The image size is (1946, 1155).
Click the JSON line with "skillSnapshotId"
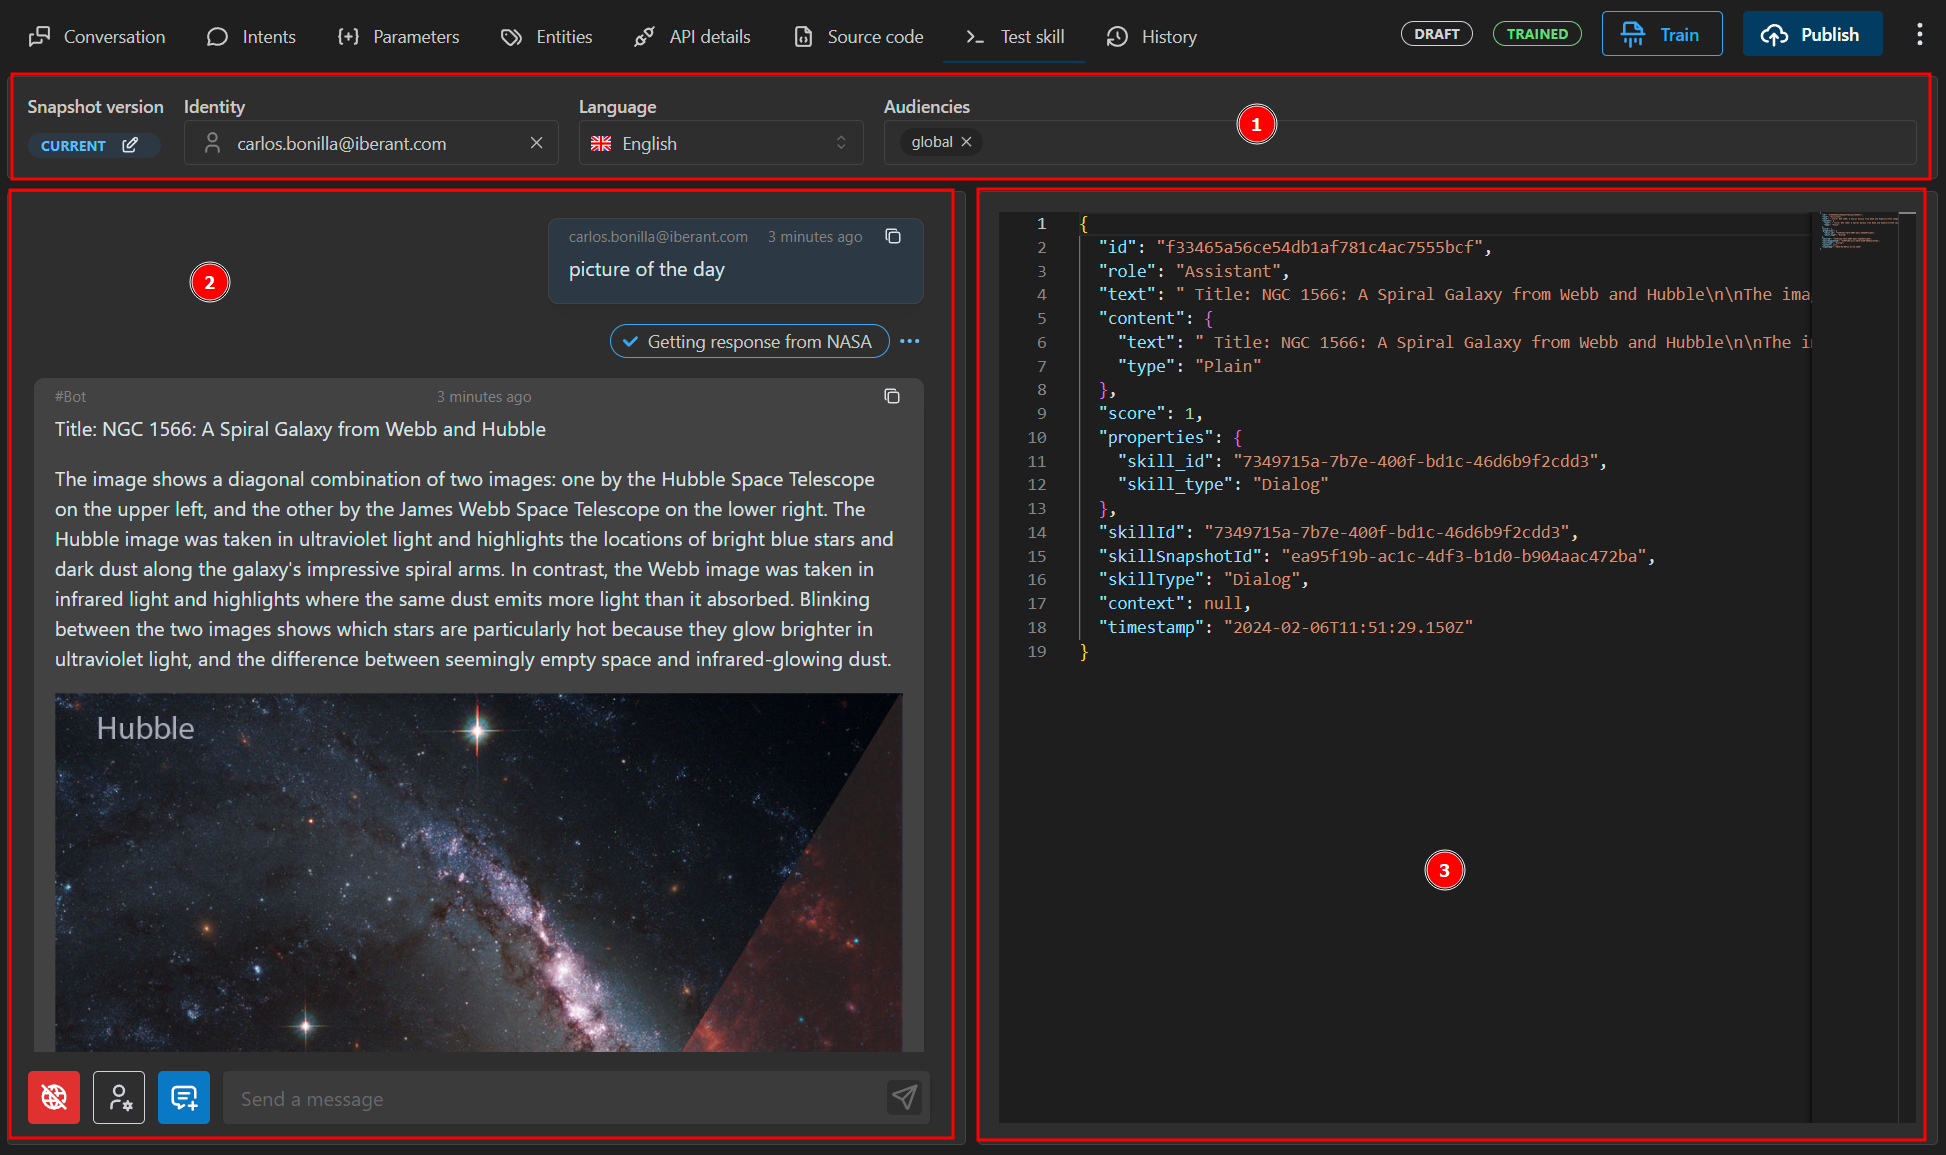[x=1376, y=556]
